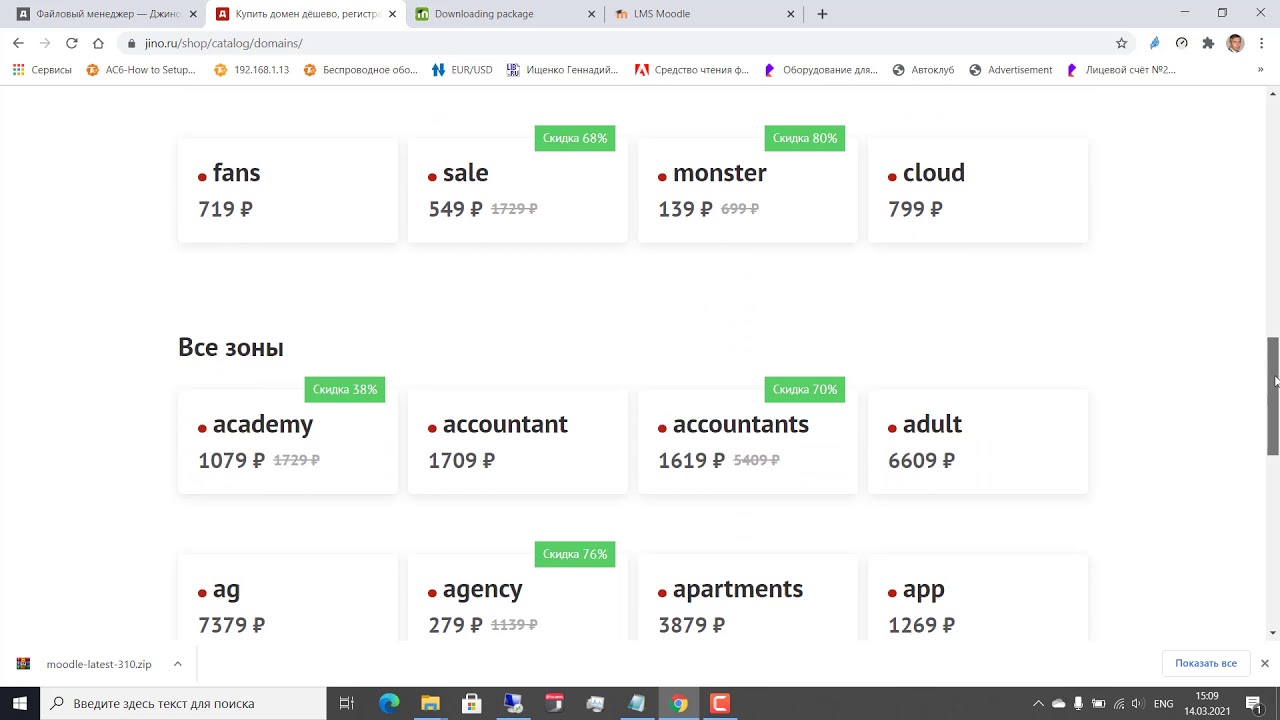This screenshot has width=1280, height=720.
Task: Open the volume control in the system tray
Action: (x=1137, y=703)
